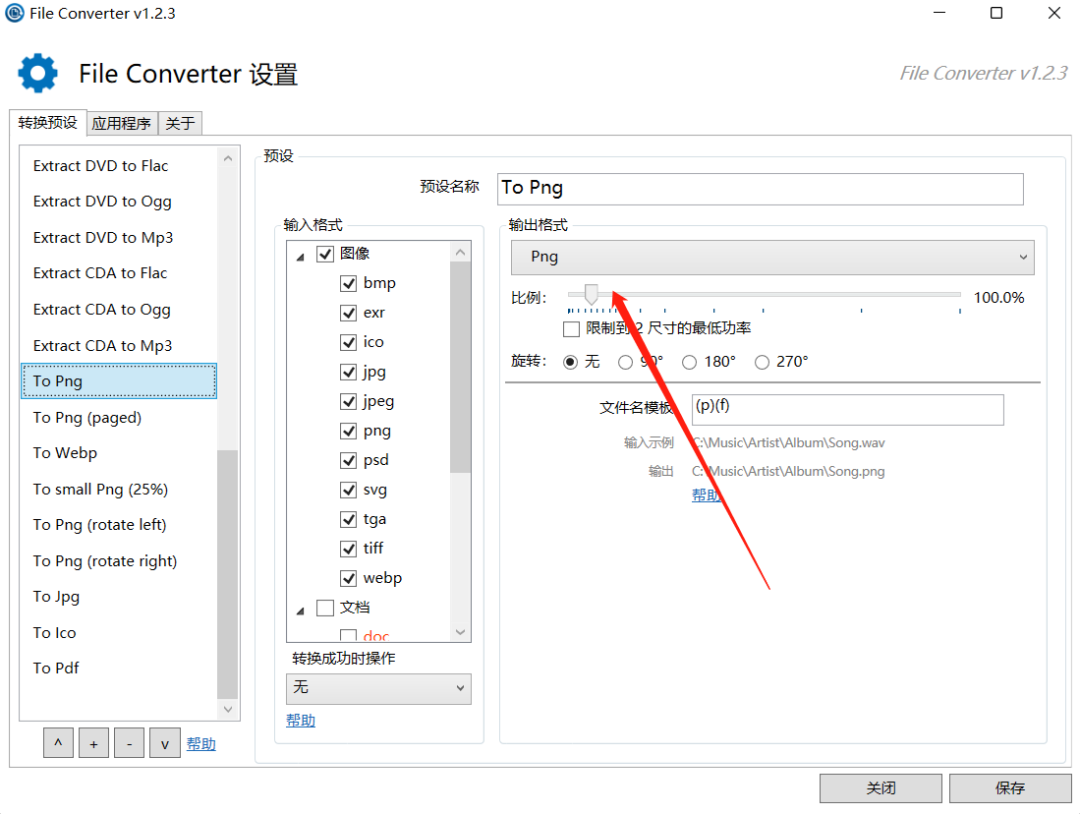Image resolution: width=1080 pixels, height=814 pixels.
Task: Open the conversion success action dropdown
Action: [x=378, y=688]
